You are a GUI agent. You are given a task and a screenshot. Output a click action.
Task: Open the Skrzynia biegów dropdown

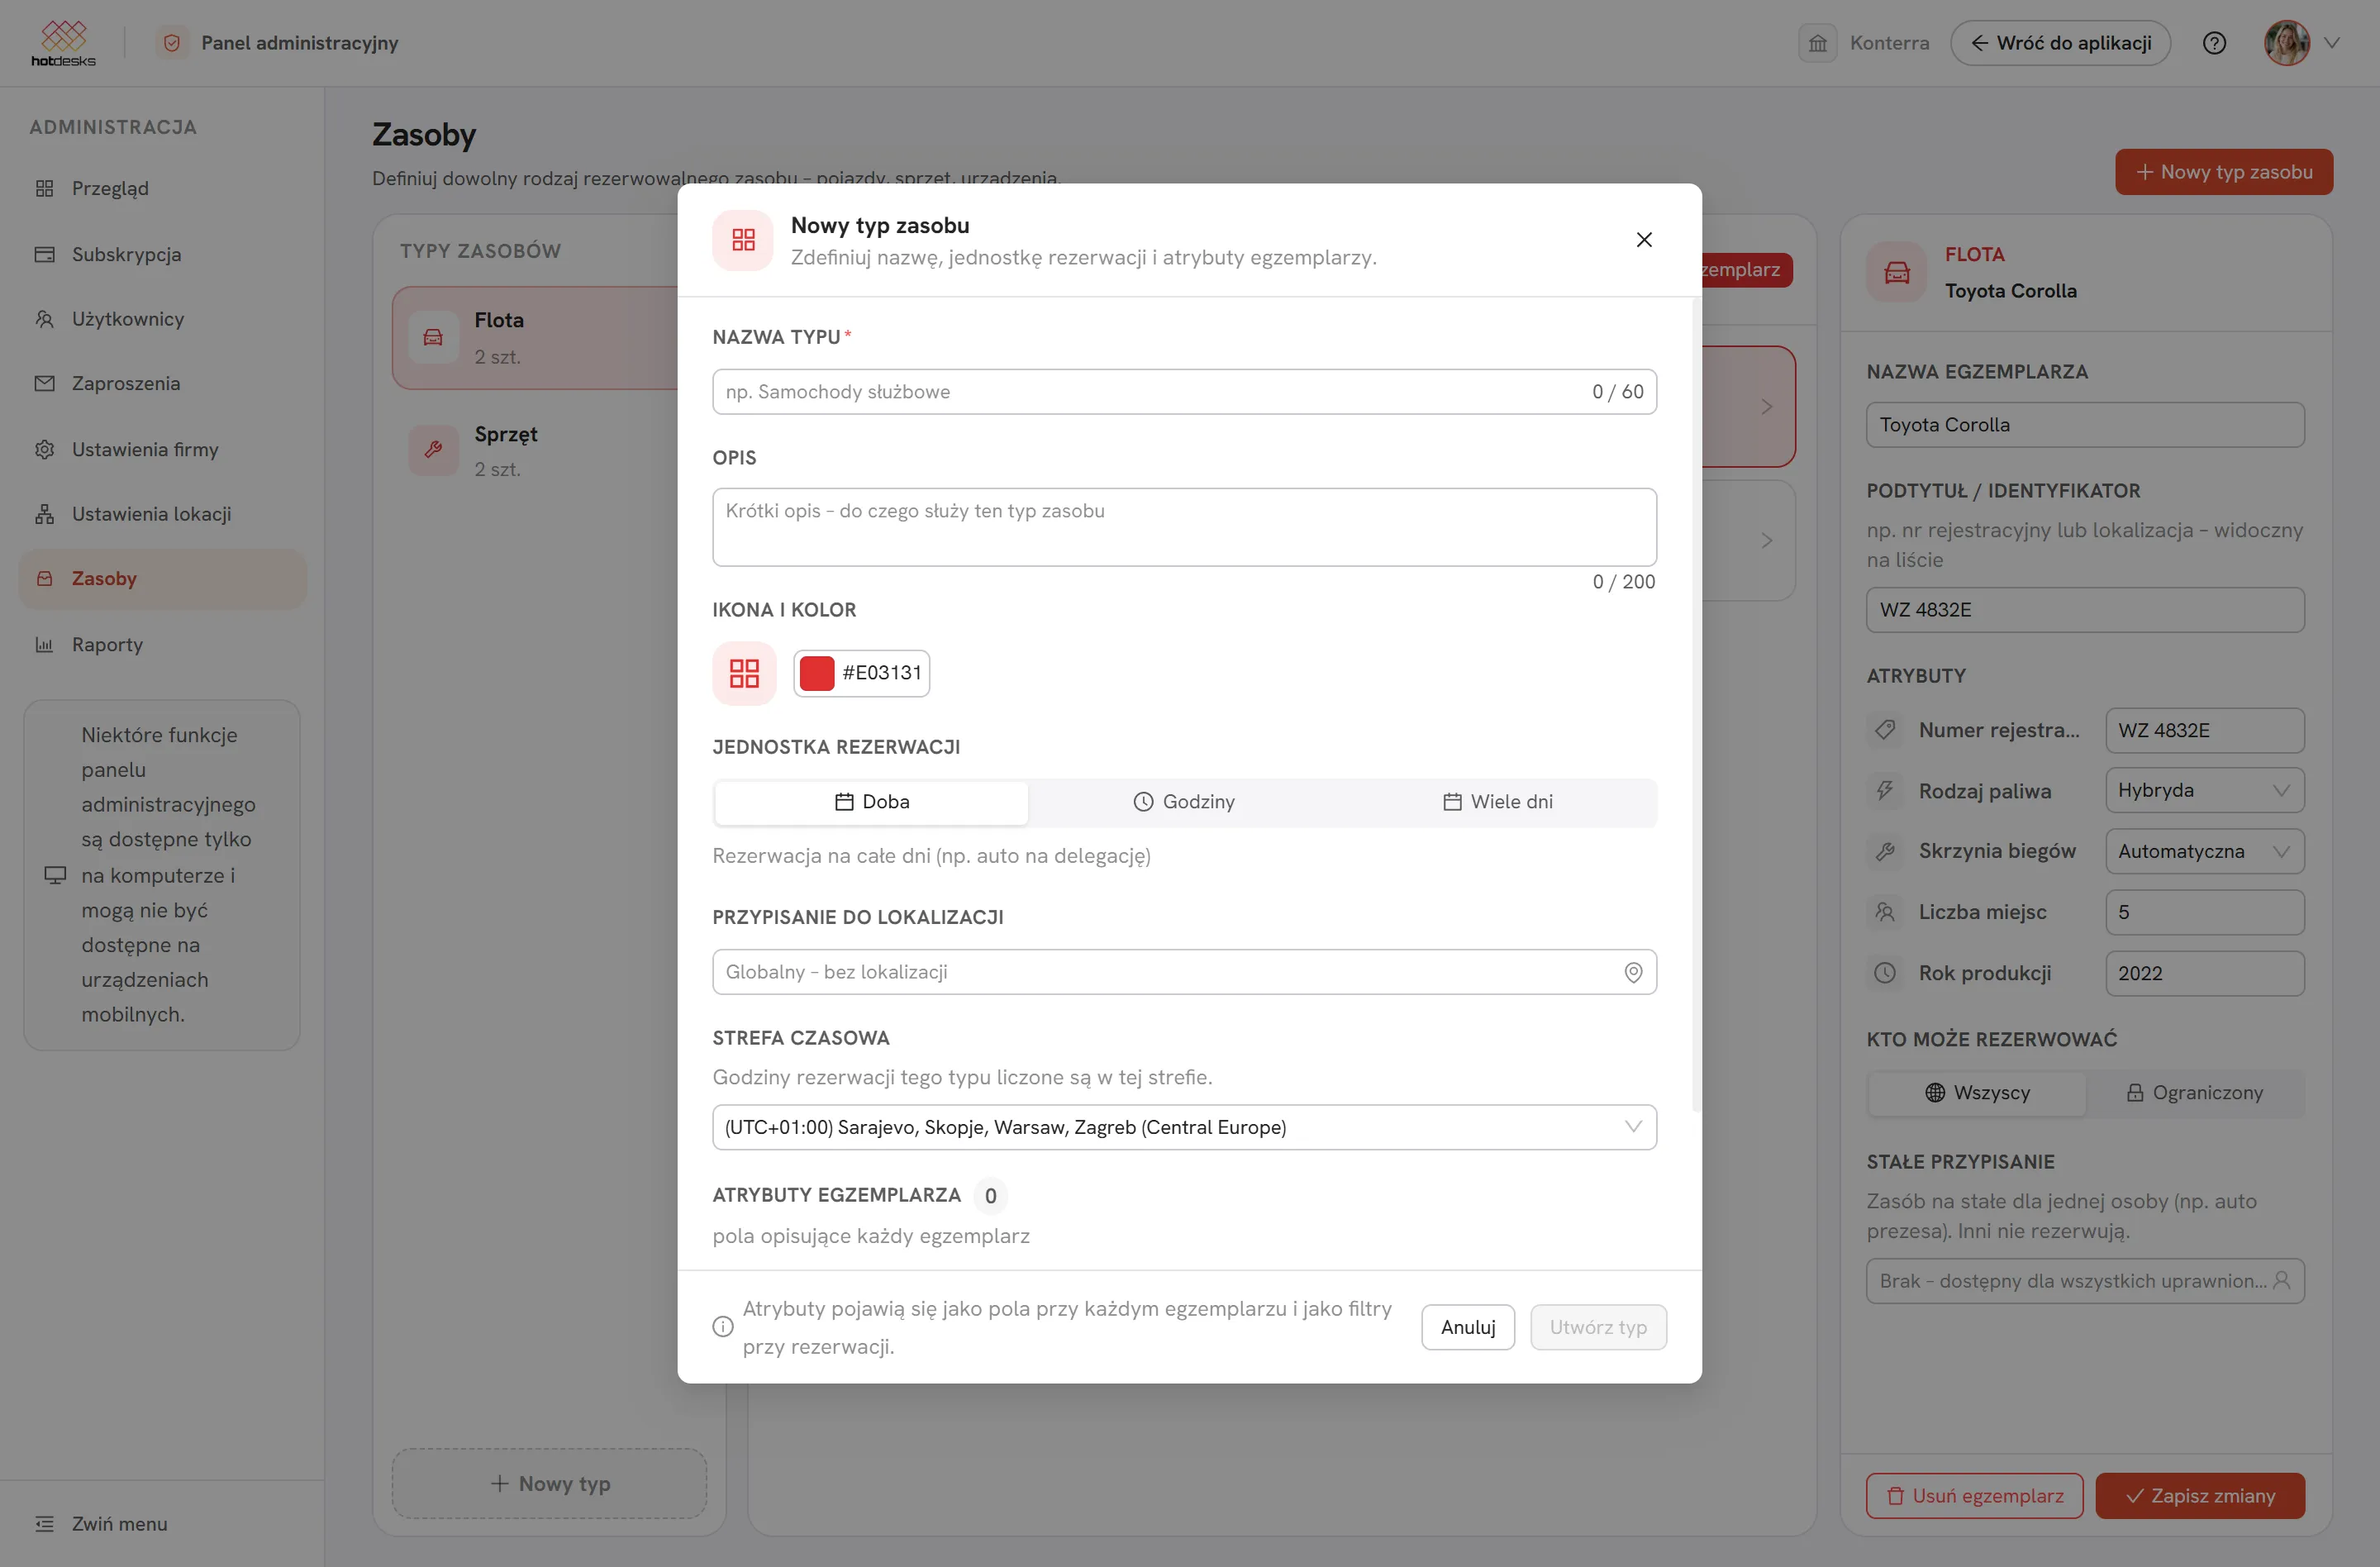click(2204, 851)
